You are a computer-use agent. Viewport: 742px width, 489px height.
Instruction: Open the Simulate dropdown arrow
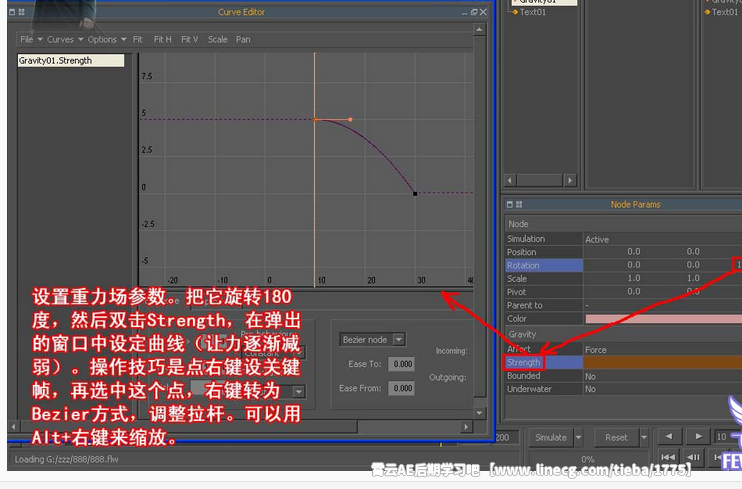[578, 437]
